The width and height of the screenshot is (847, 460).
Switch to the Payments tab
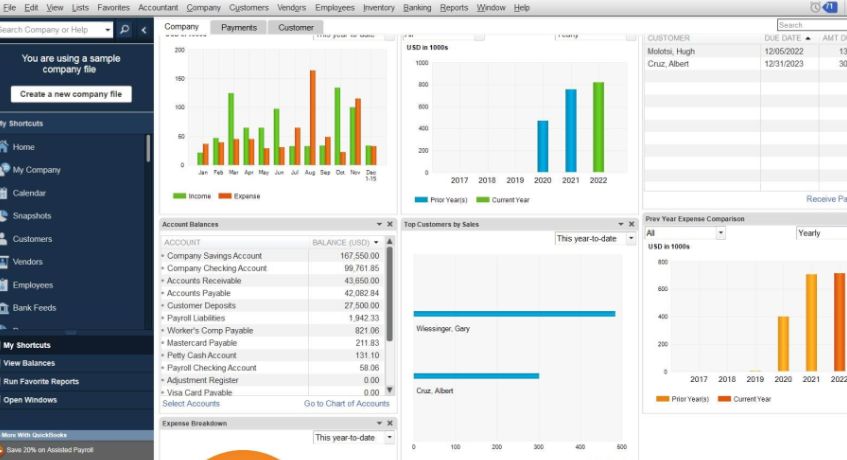tap(239, 27)
